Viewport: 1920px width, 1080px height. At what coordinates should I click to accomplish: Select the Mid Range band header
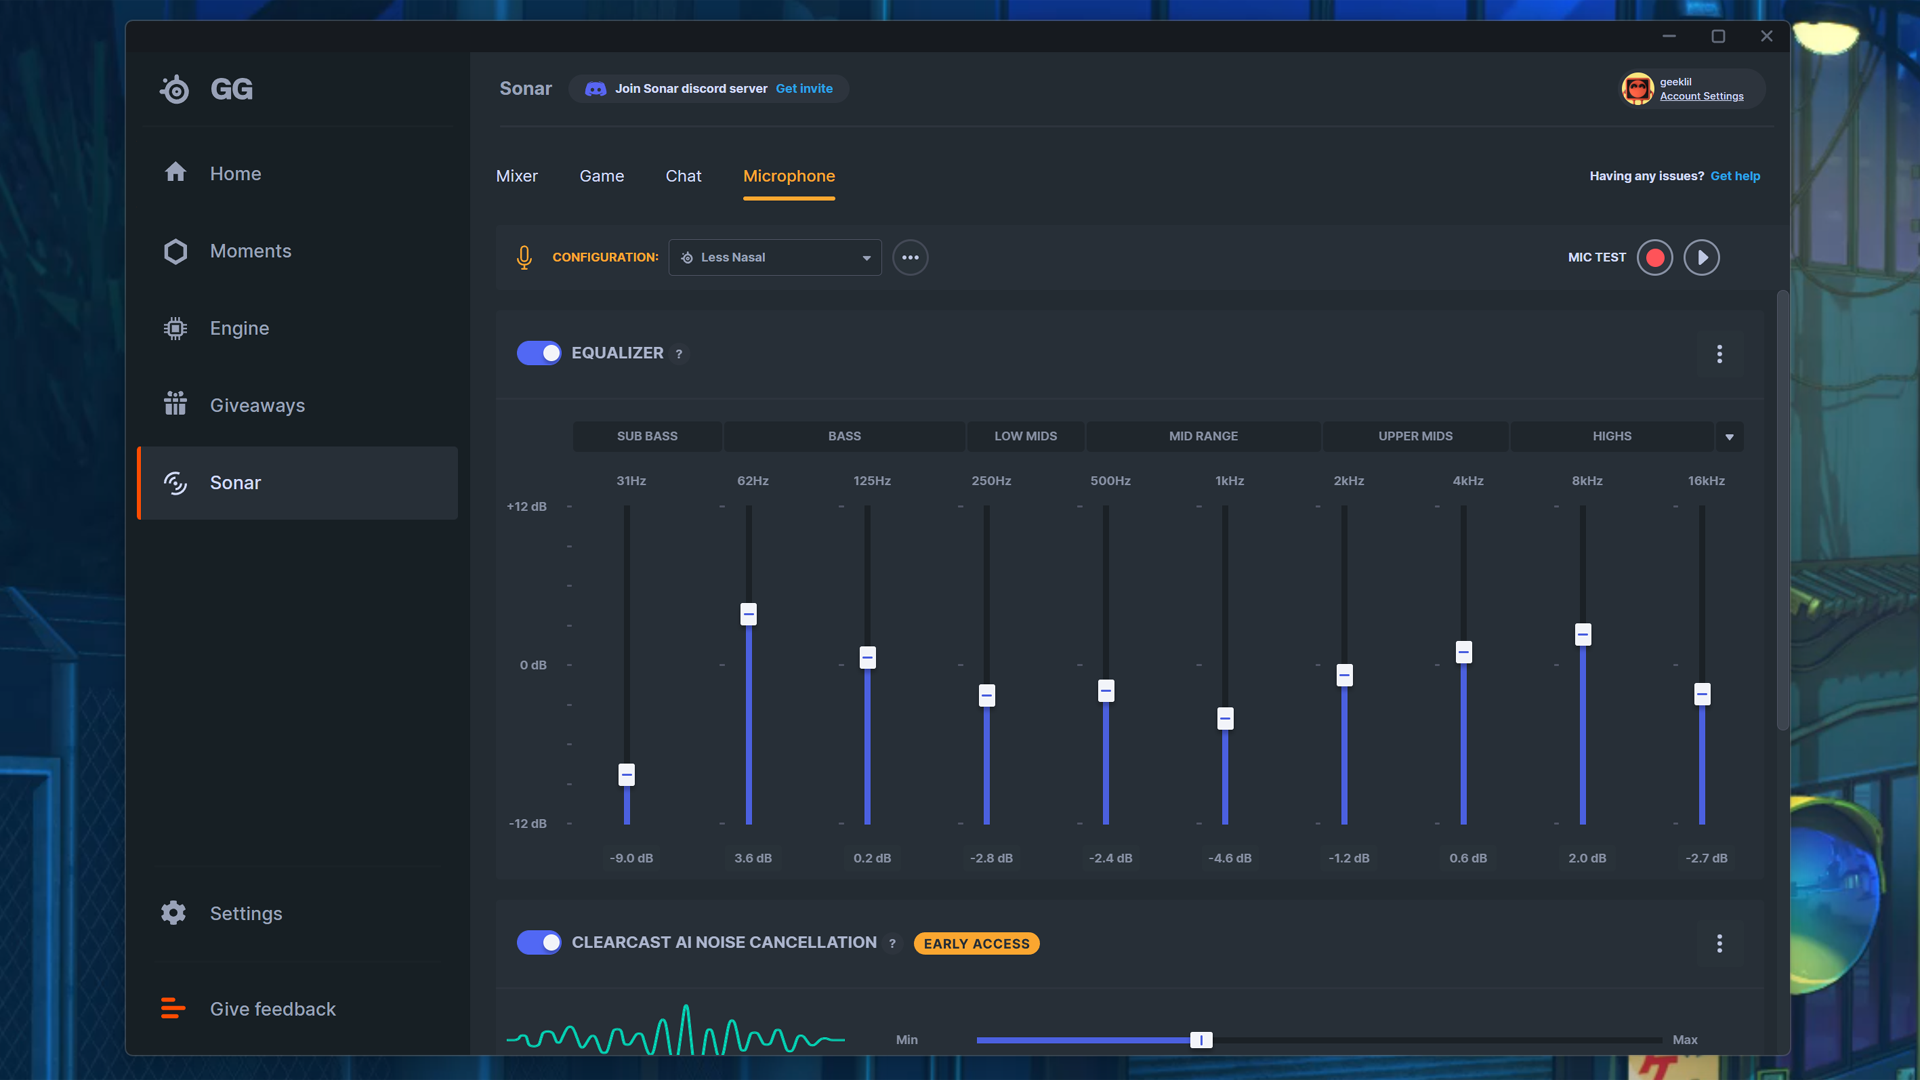[1203, 436]
